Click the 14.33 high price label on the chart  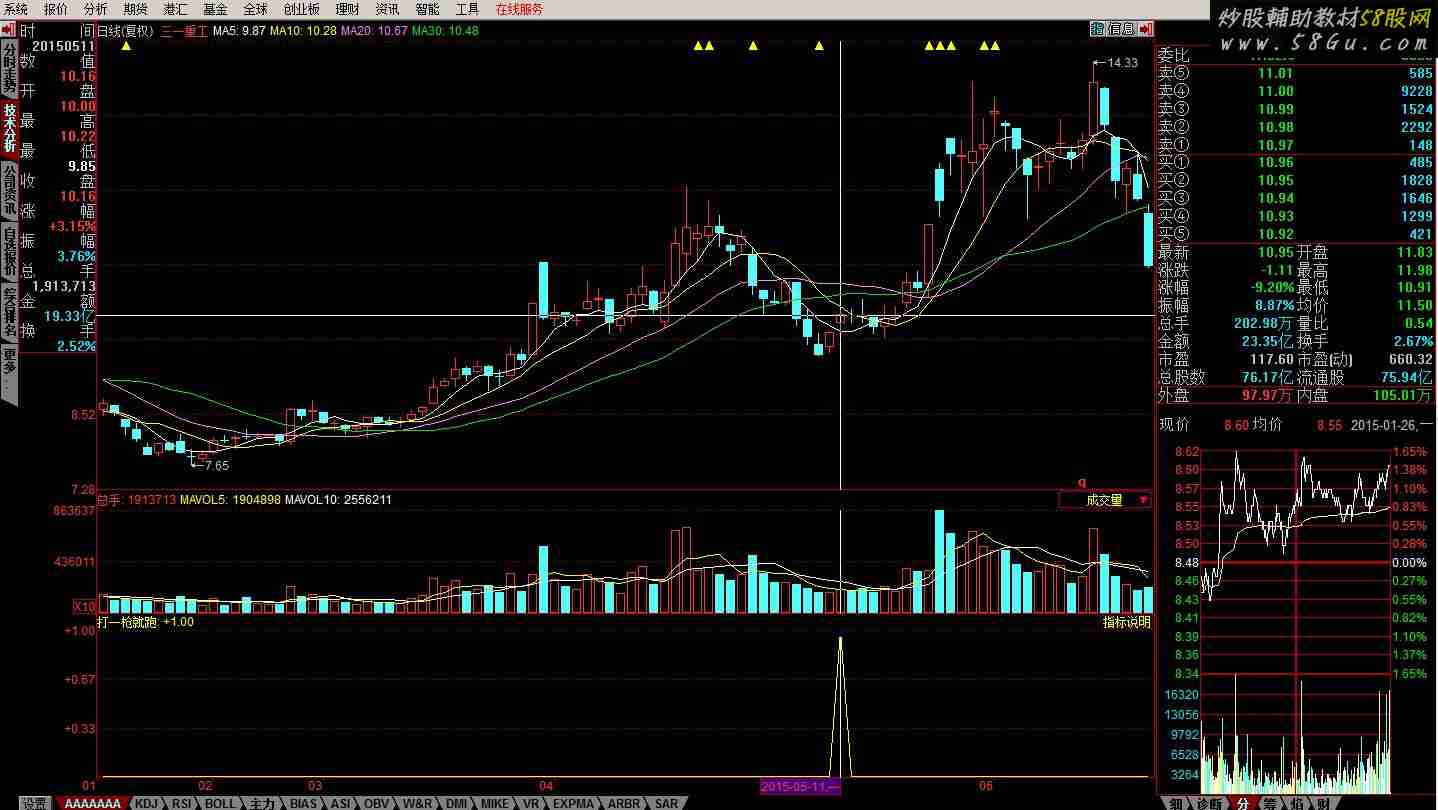pyautogui.click(x=1122, y=63)
